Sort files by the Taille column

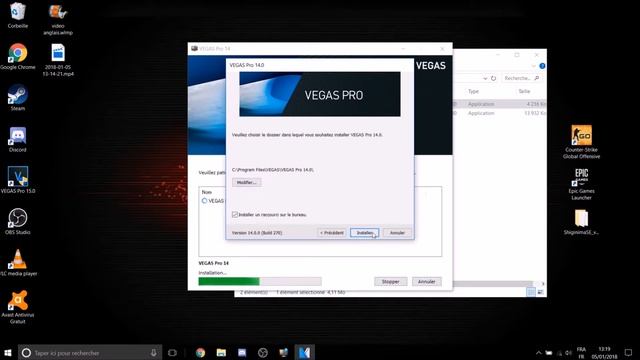click(x=524, y=91)
